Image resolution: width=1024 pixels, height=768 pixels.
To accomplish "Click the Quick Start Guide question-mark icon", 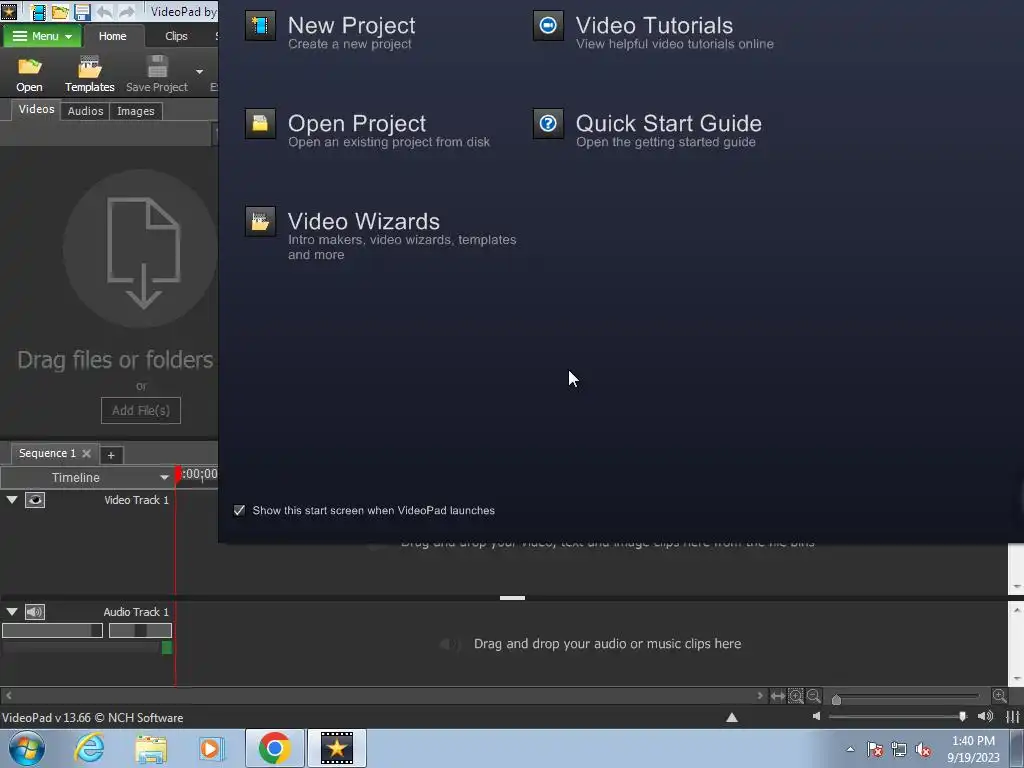I will [548, 123].
